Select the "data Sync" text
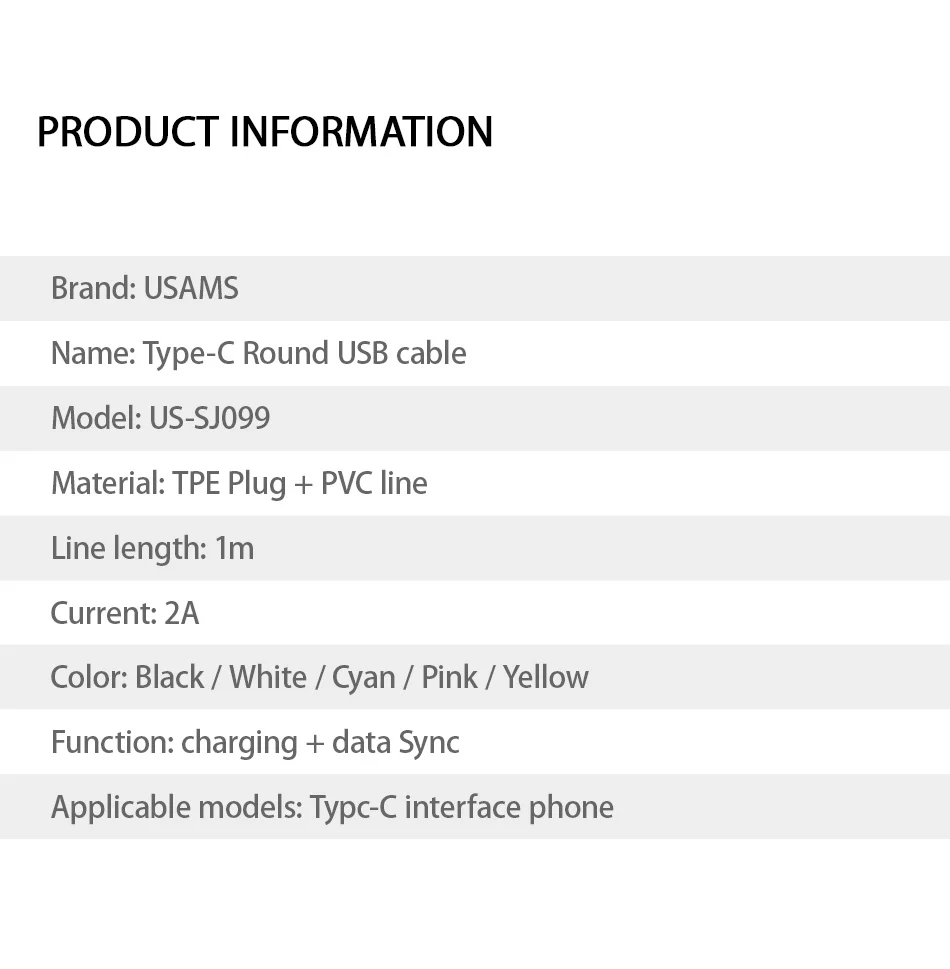 [x=396, y=742]
